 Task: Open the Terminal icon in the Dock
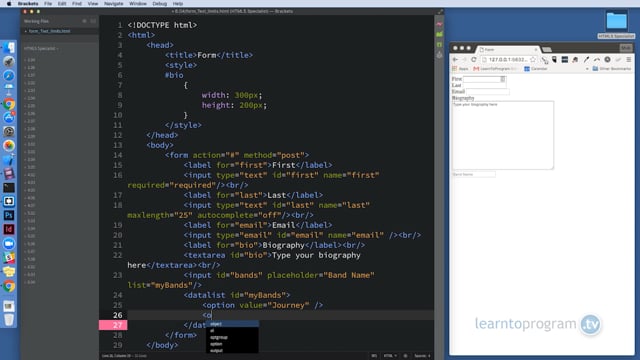point(9,187)
